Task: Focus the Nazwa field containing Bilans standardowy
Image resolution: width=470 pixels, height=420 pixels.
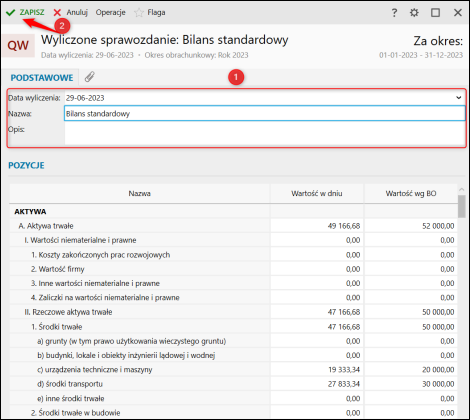Action: [265, 114]
